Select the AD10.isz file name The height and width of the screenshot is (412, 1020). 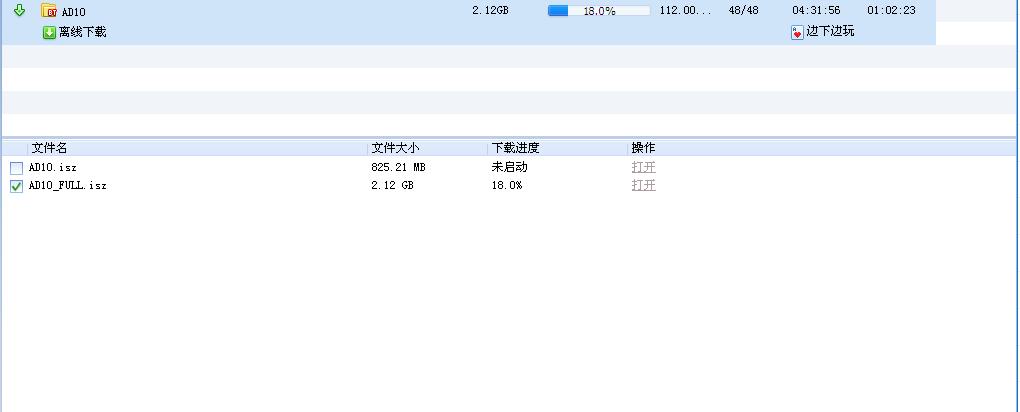[x=53, y=167]
